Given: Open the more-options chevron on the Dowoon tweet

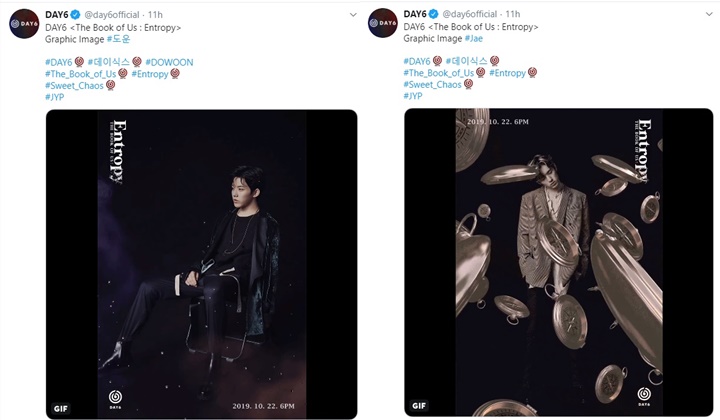Looking at the screenshot, I should [x=345, y=14].
